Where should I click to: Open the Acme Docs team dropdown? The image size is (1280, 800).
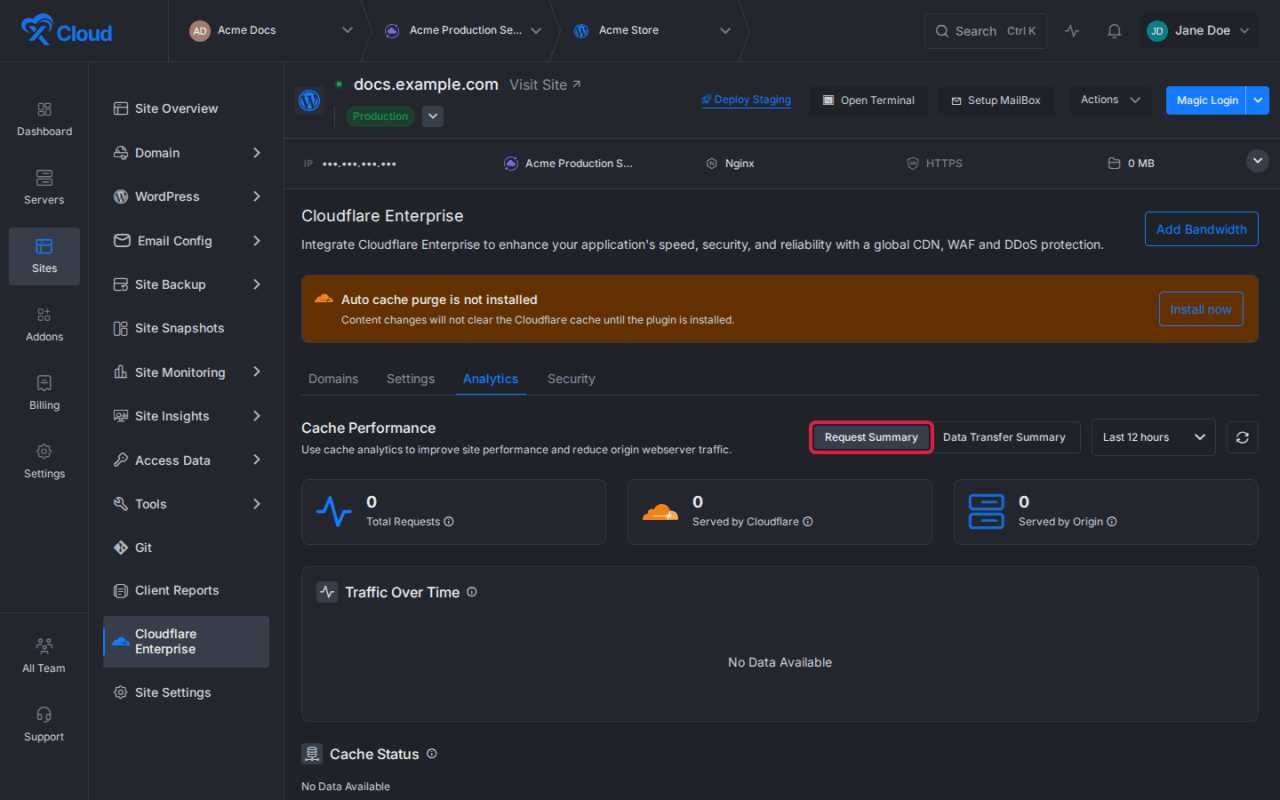point(271,31)
